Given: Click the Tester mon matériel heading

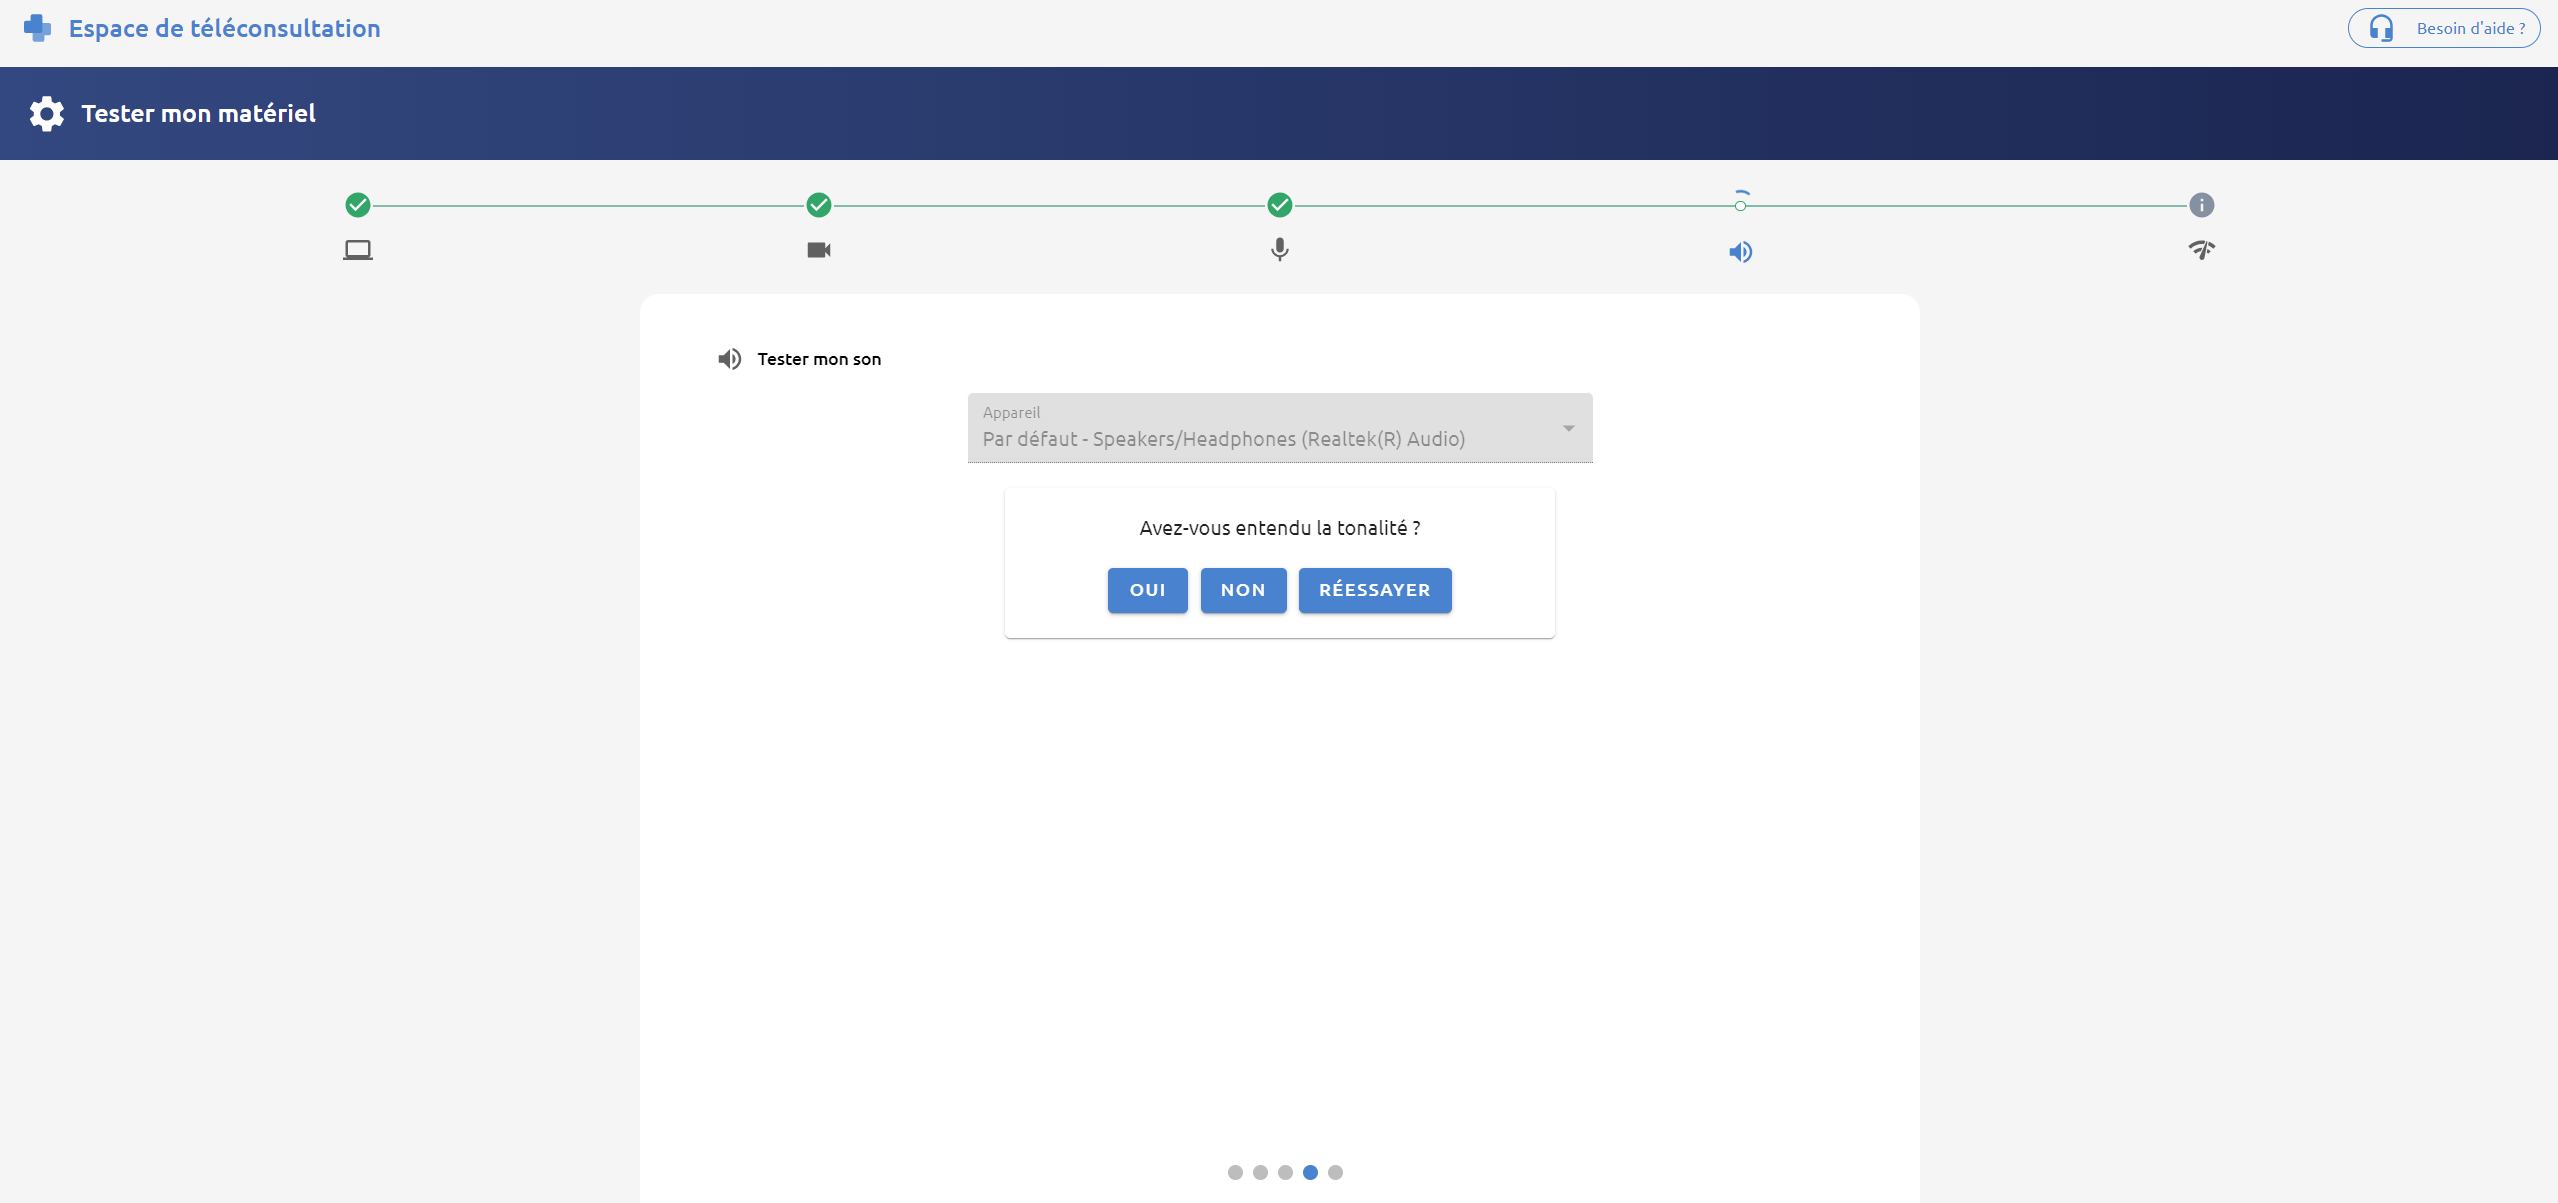Looking at the screenshot, I should point(198,114).
